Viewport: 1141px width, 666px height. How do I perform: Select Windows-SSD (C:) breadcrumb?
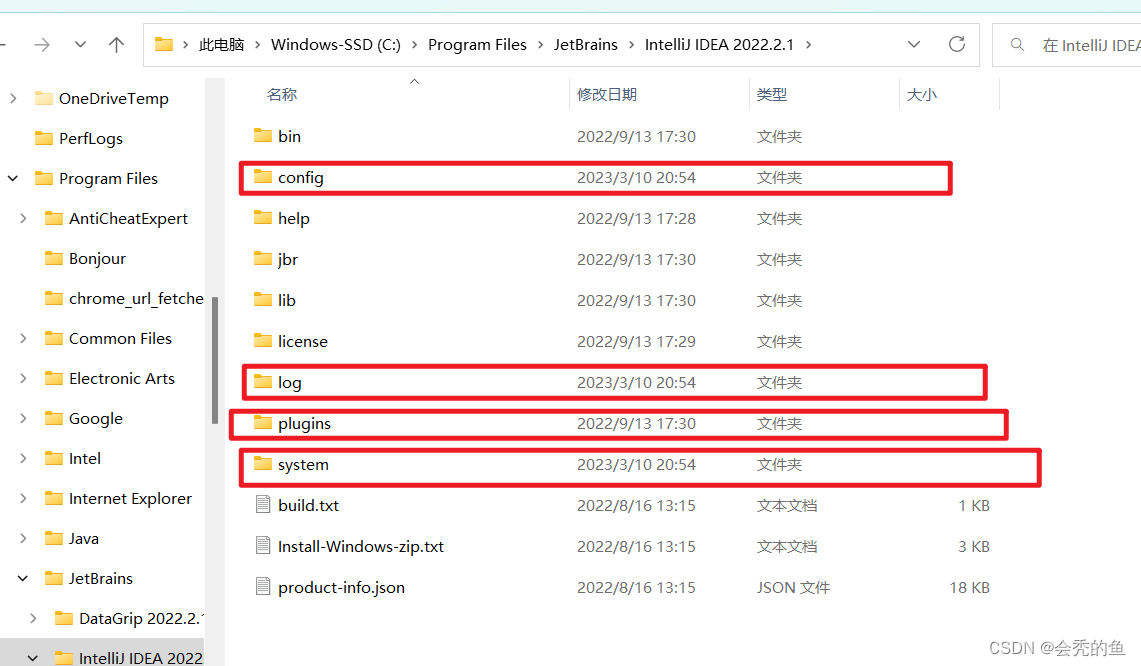335,45
